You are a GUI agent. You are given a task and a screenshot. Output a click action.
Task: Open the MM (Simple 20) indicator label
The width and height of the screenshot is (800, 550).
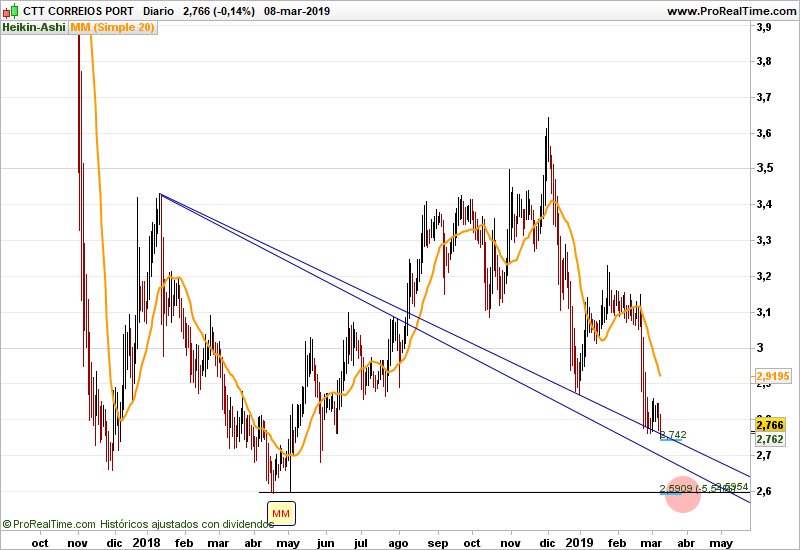tap(112, 28)
